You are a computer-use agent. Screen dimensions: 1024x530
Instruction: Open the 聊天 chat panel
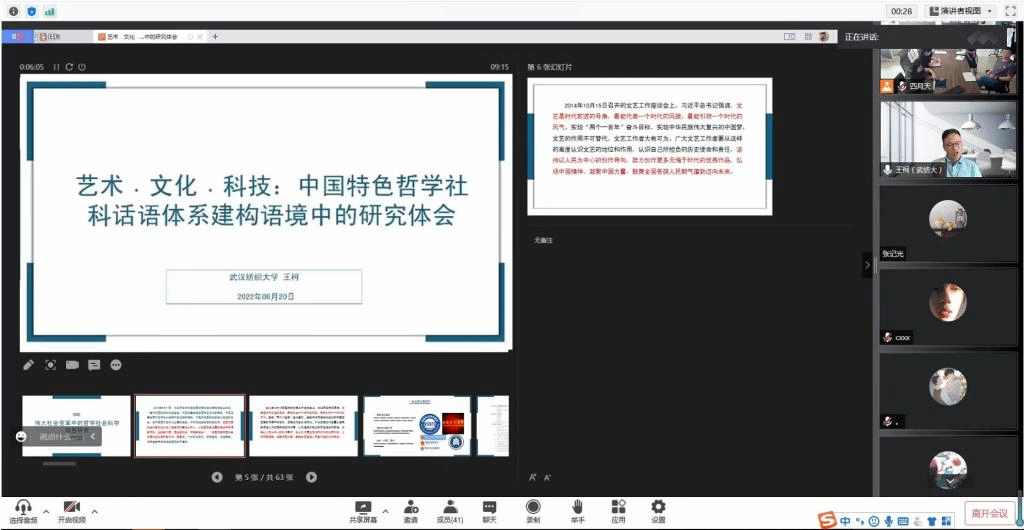(489, 508)
